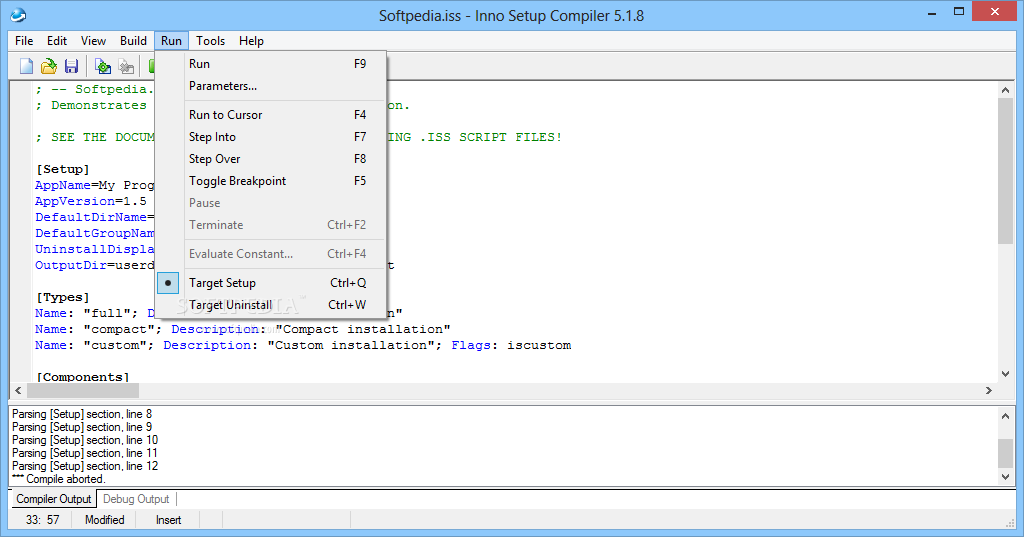
Task: Open the File menu
Action: [x=24, y=41]
